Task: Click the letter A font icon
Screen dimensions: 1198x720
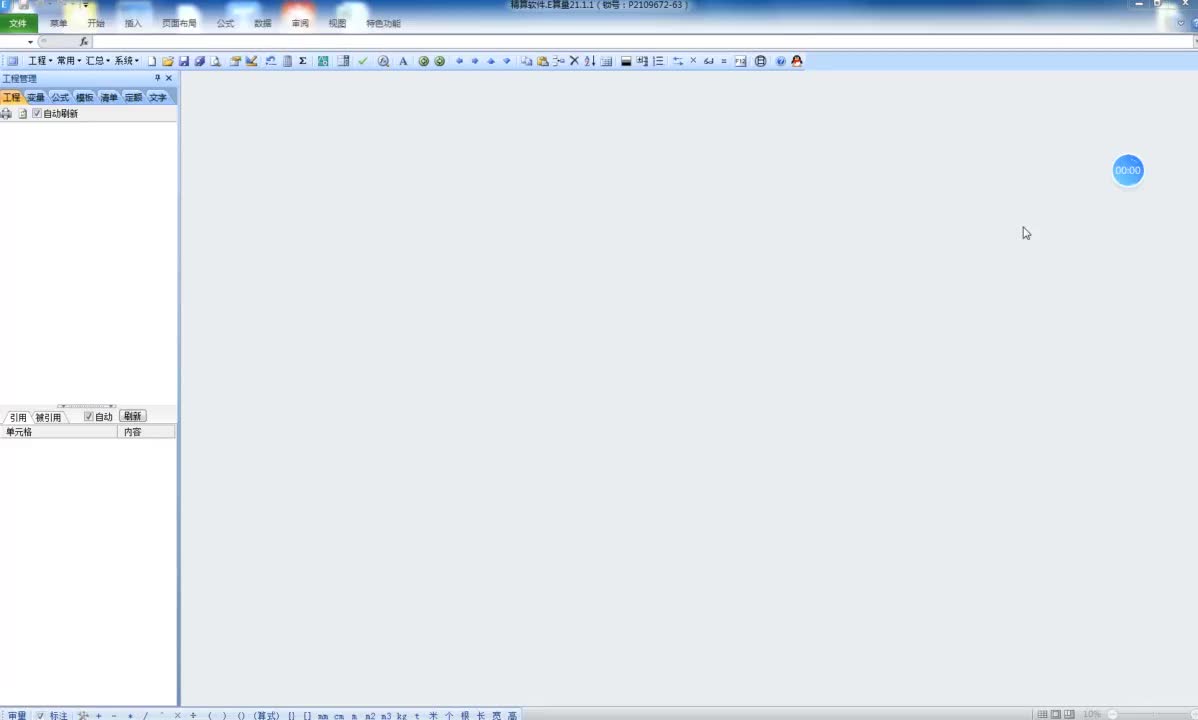Action: pos(403,61)
